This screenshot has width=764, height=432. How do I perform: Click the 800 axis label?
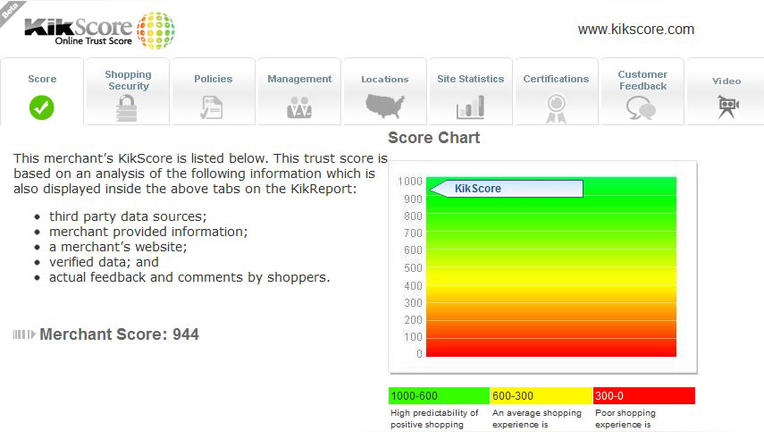pyautogui.click(x=413, y=216)
